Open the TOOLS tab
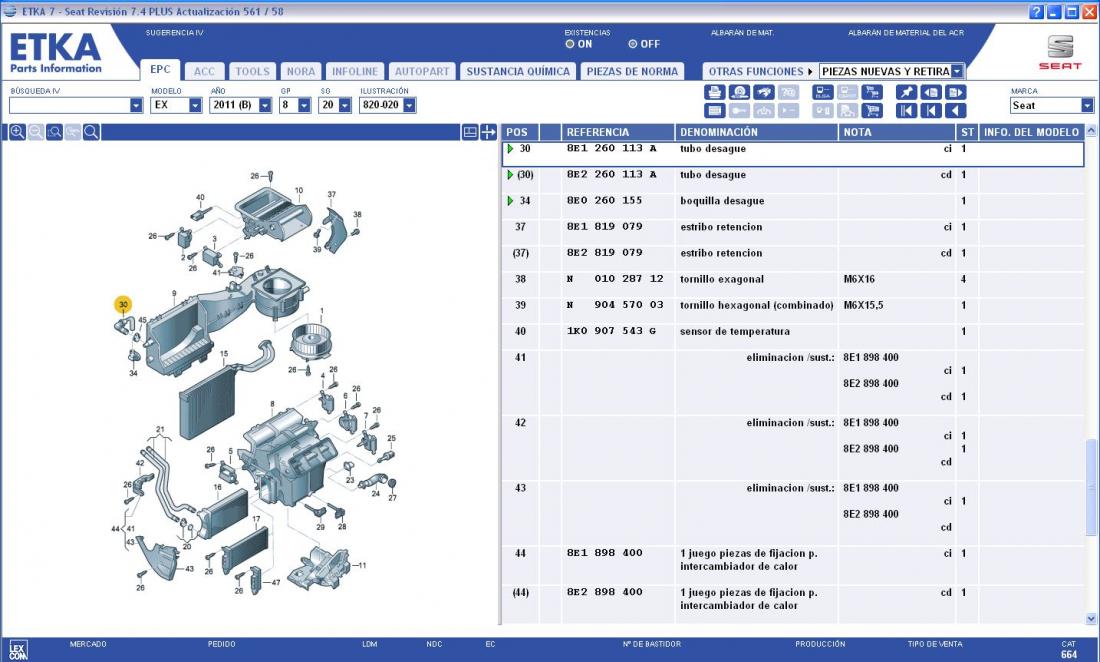This screenshot has height=662, width=1100. pyautogui.click(x=252, y=72)
